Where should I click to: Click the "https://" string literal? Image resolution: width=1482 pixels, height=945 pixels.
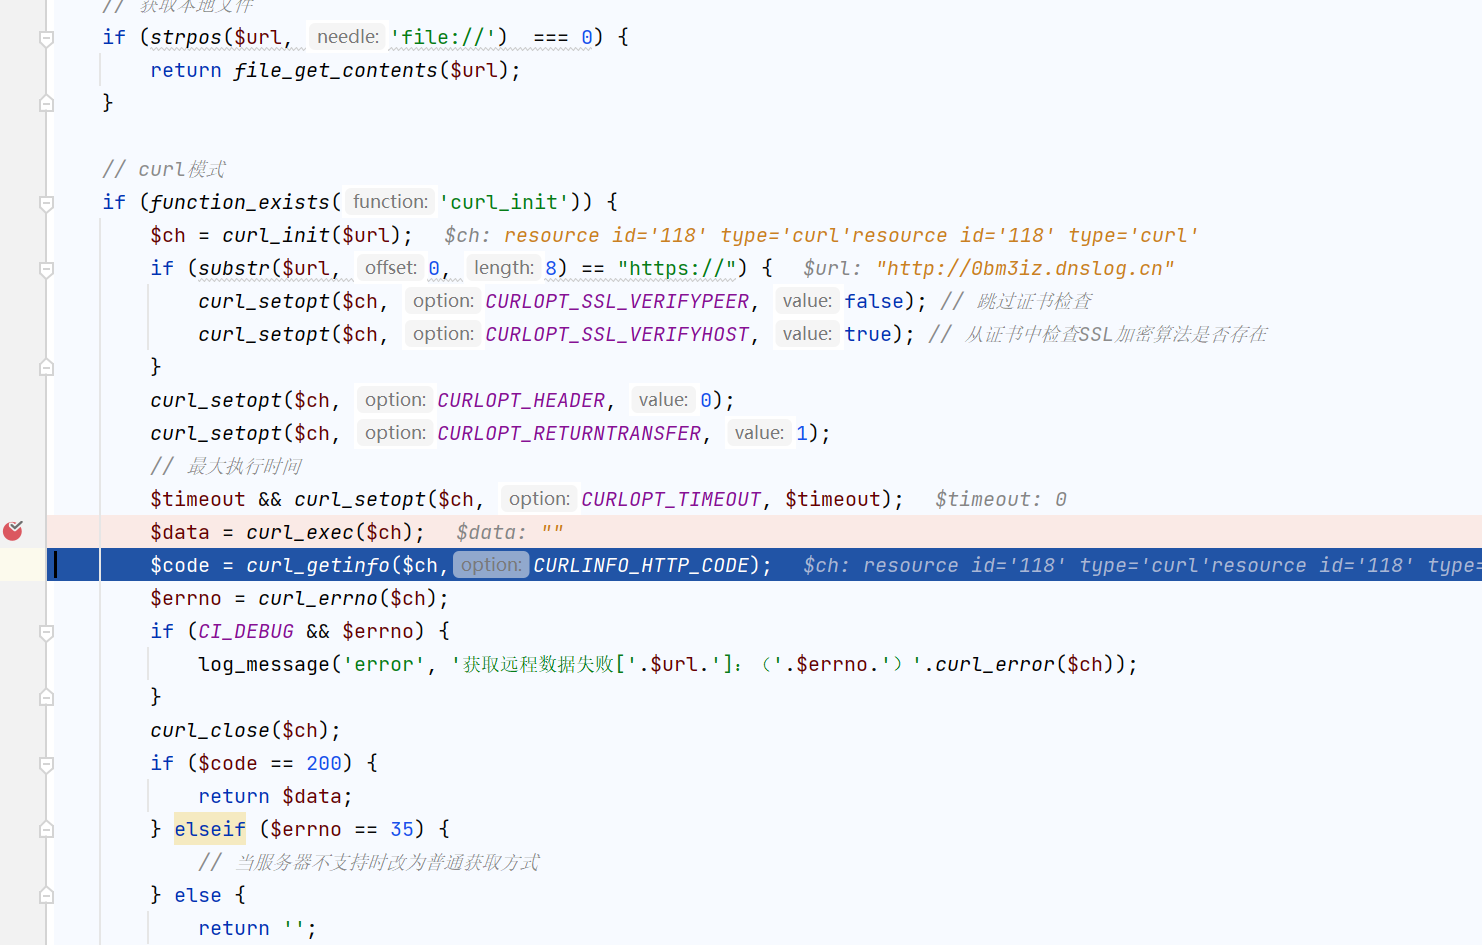coord(677,268)
